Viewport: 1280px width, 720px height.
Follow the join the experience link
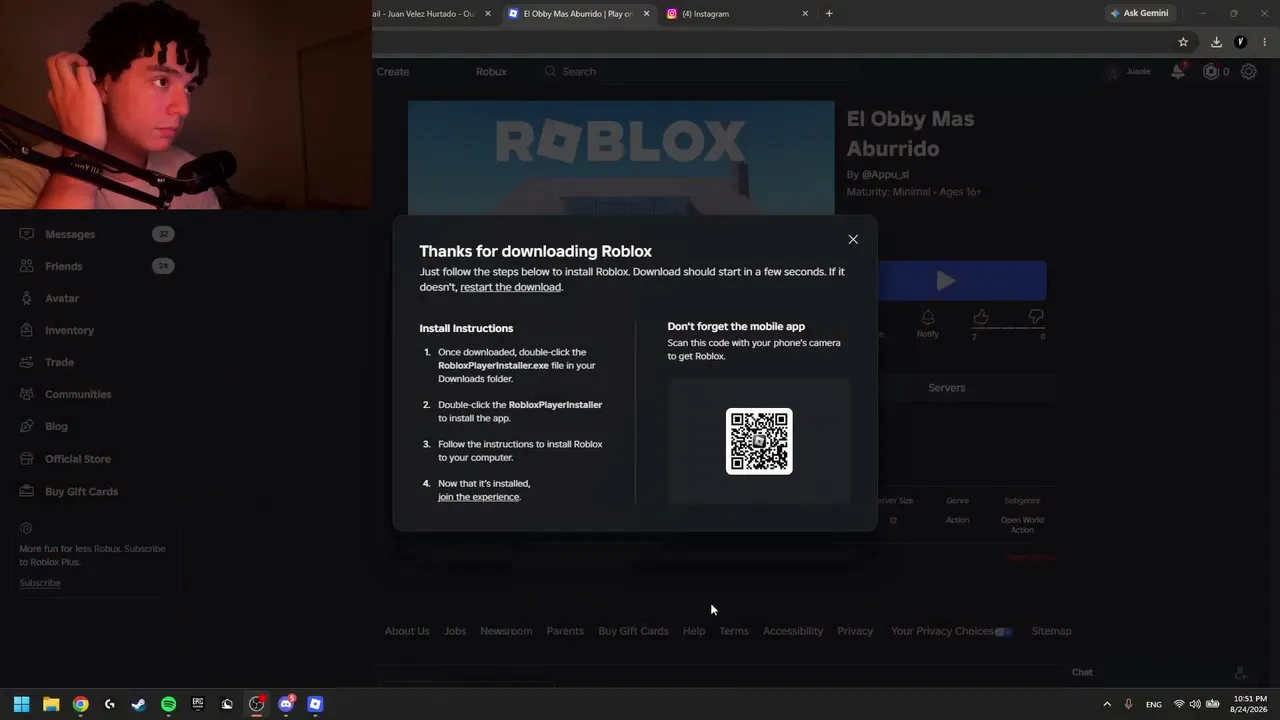(478, 497)
